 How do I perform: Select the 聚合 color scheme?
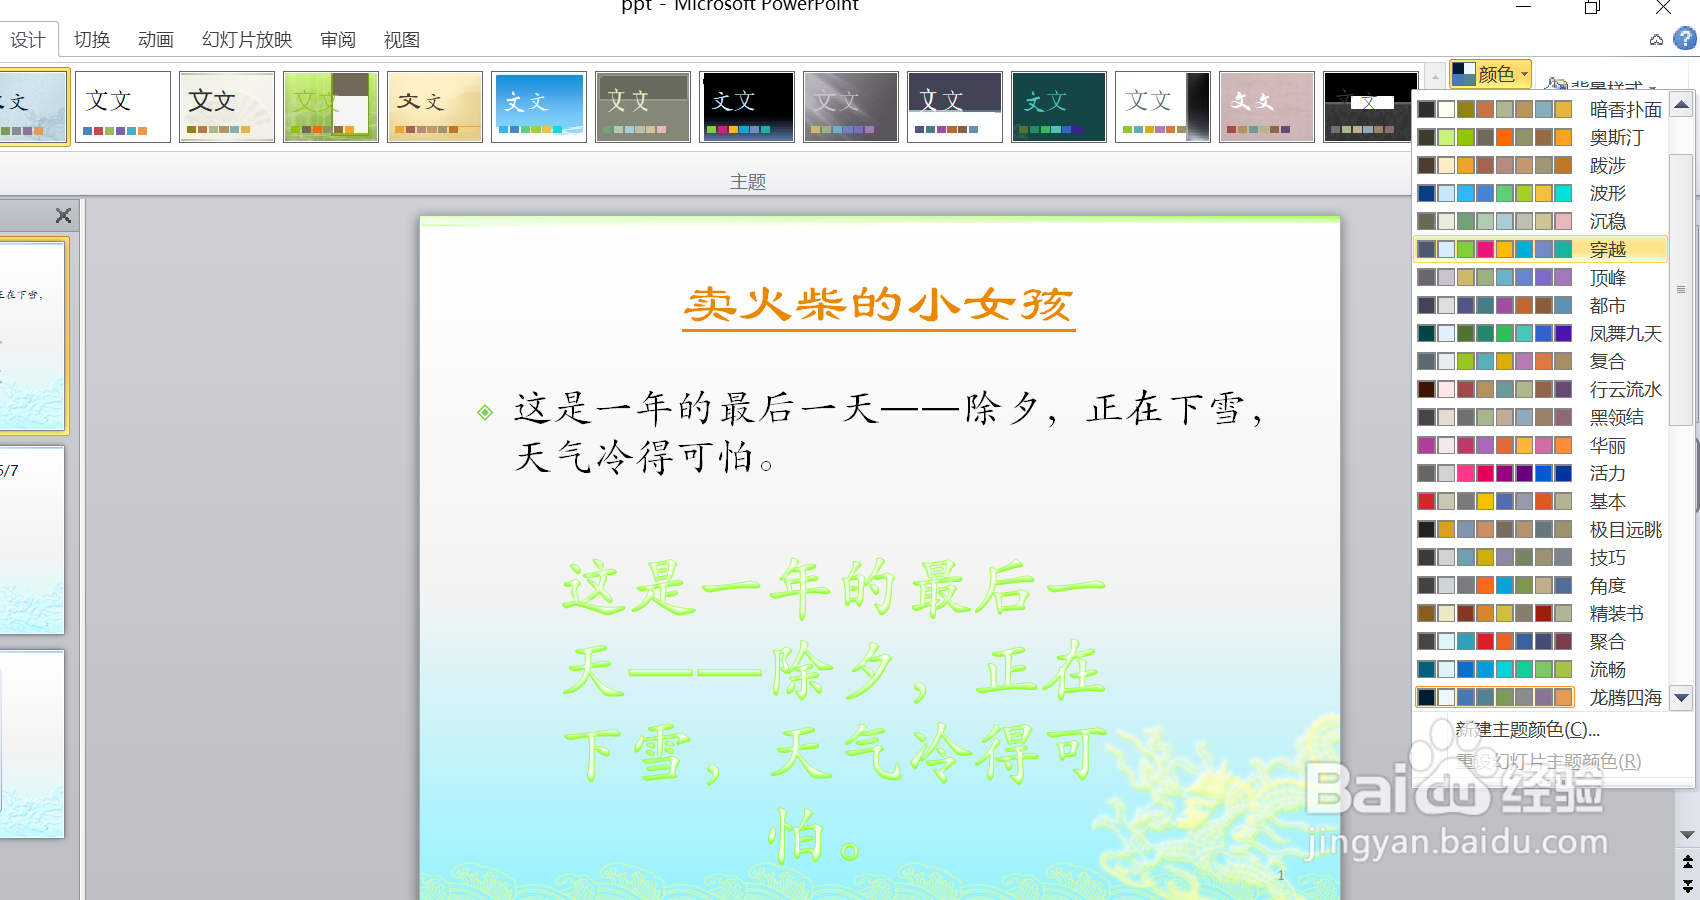tap(1541, 641)
